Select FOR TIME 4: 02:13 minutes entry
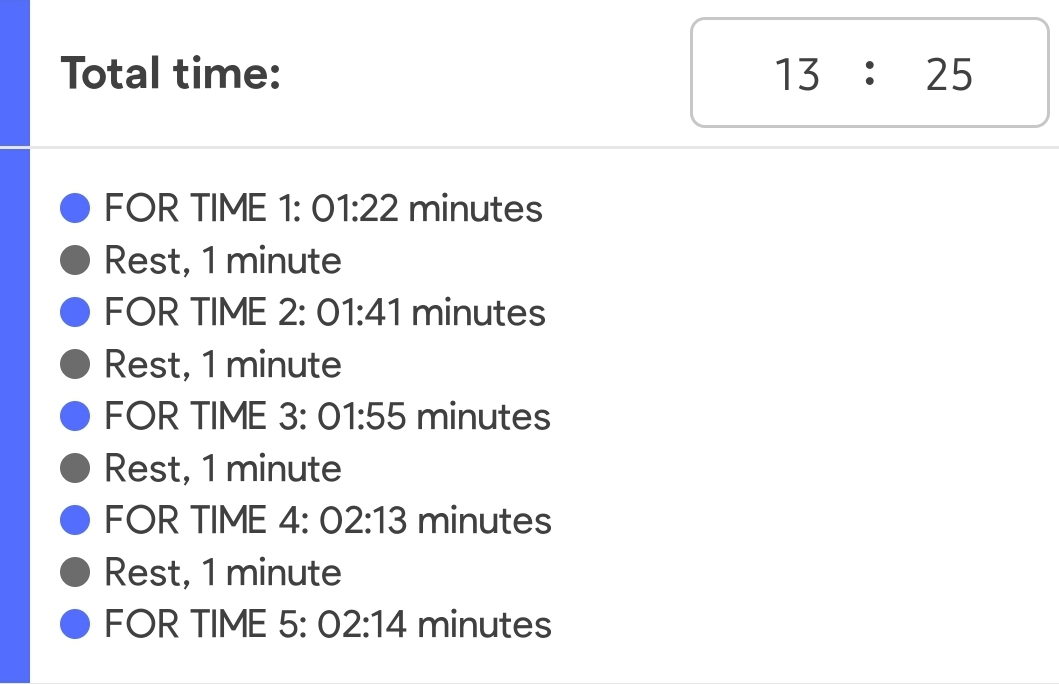Image resolution: width=1059 pixels, height=684 pixels. (x=328, y=520)
